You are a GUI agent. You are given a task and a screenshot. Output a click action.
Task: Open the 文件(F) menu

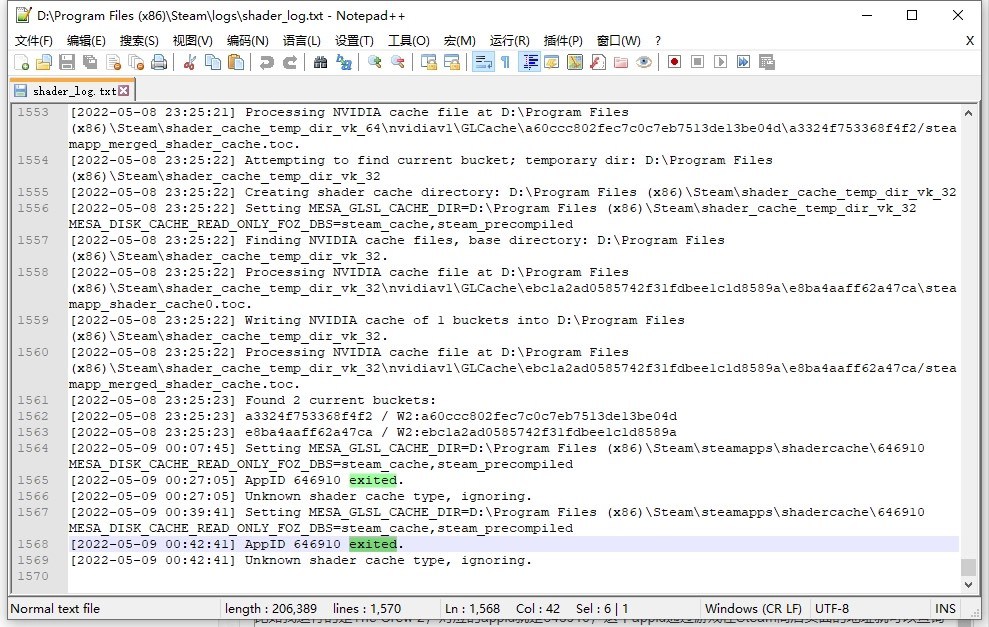click(x=33, y=40)
